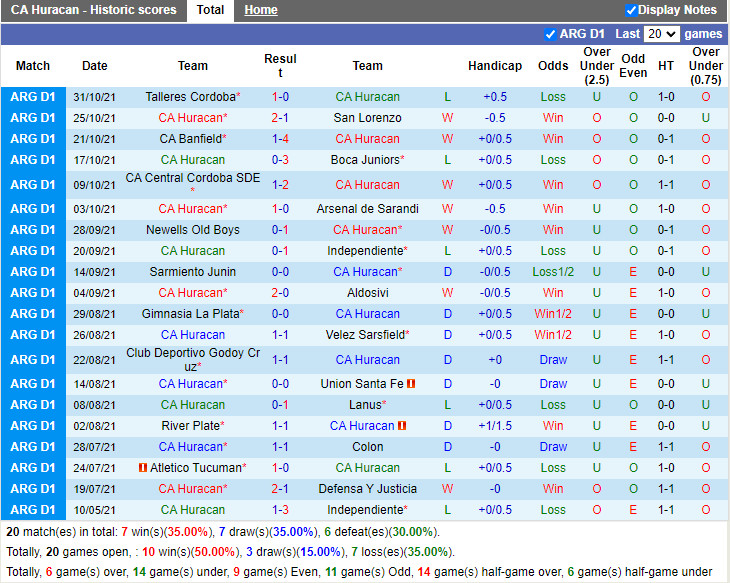Screen dimensions: 730x583
Task: View the 0-3 score against Boca Juniors
Action: (x=281, y=160)
